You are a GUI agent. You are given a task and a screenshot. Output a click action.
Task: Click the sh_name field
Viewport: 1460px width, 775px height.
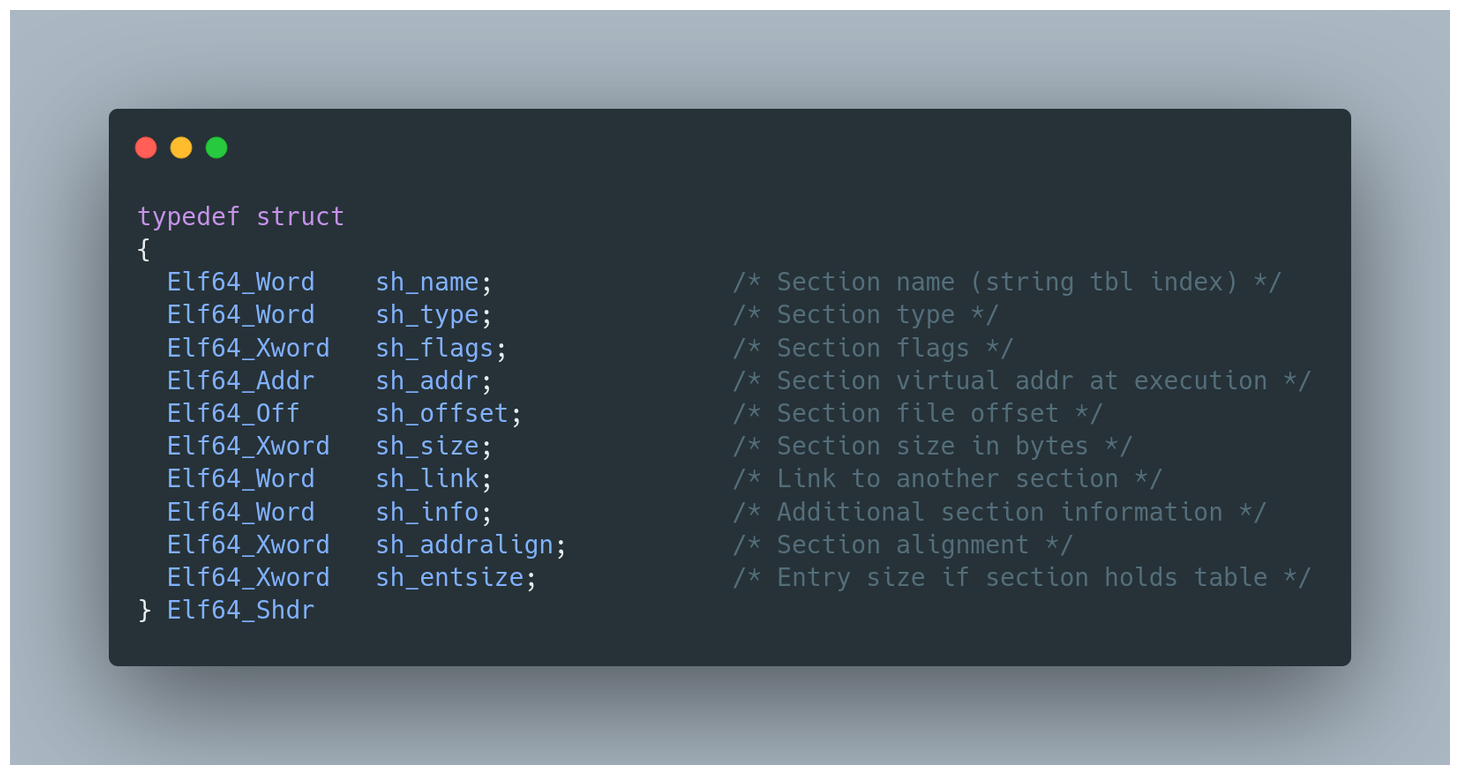[x=427, y=283]
